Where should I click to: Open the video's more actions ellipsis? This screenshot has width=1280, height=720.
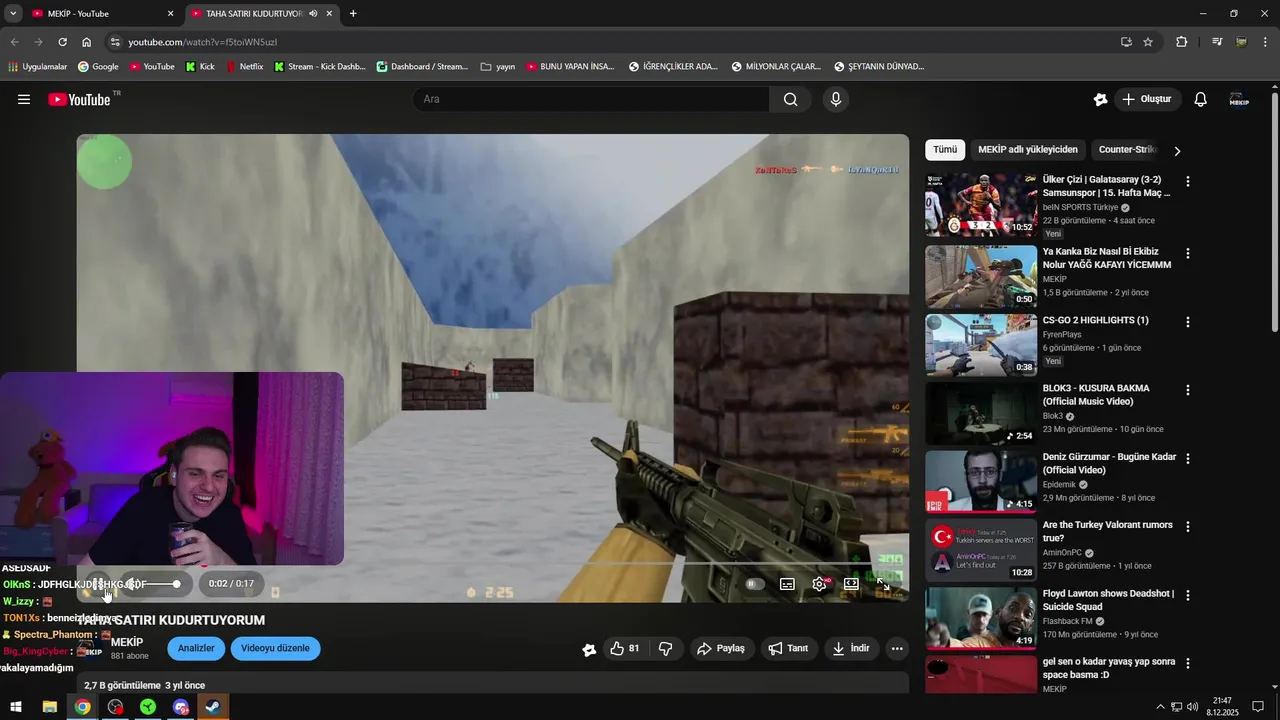tap(897, 648)
